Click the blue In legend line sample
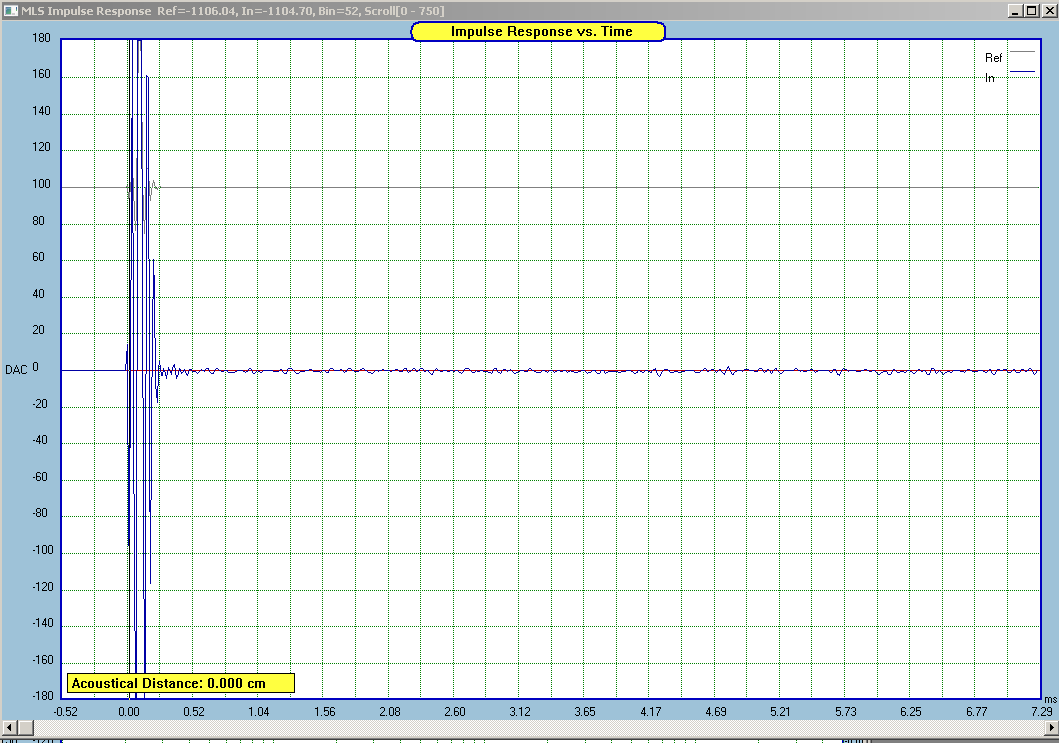Image resolution: width=1059 pixels, height=743 pixels. 1022,71
